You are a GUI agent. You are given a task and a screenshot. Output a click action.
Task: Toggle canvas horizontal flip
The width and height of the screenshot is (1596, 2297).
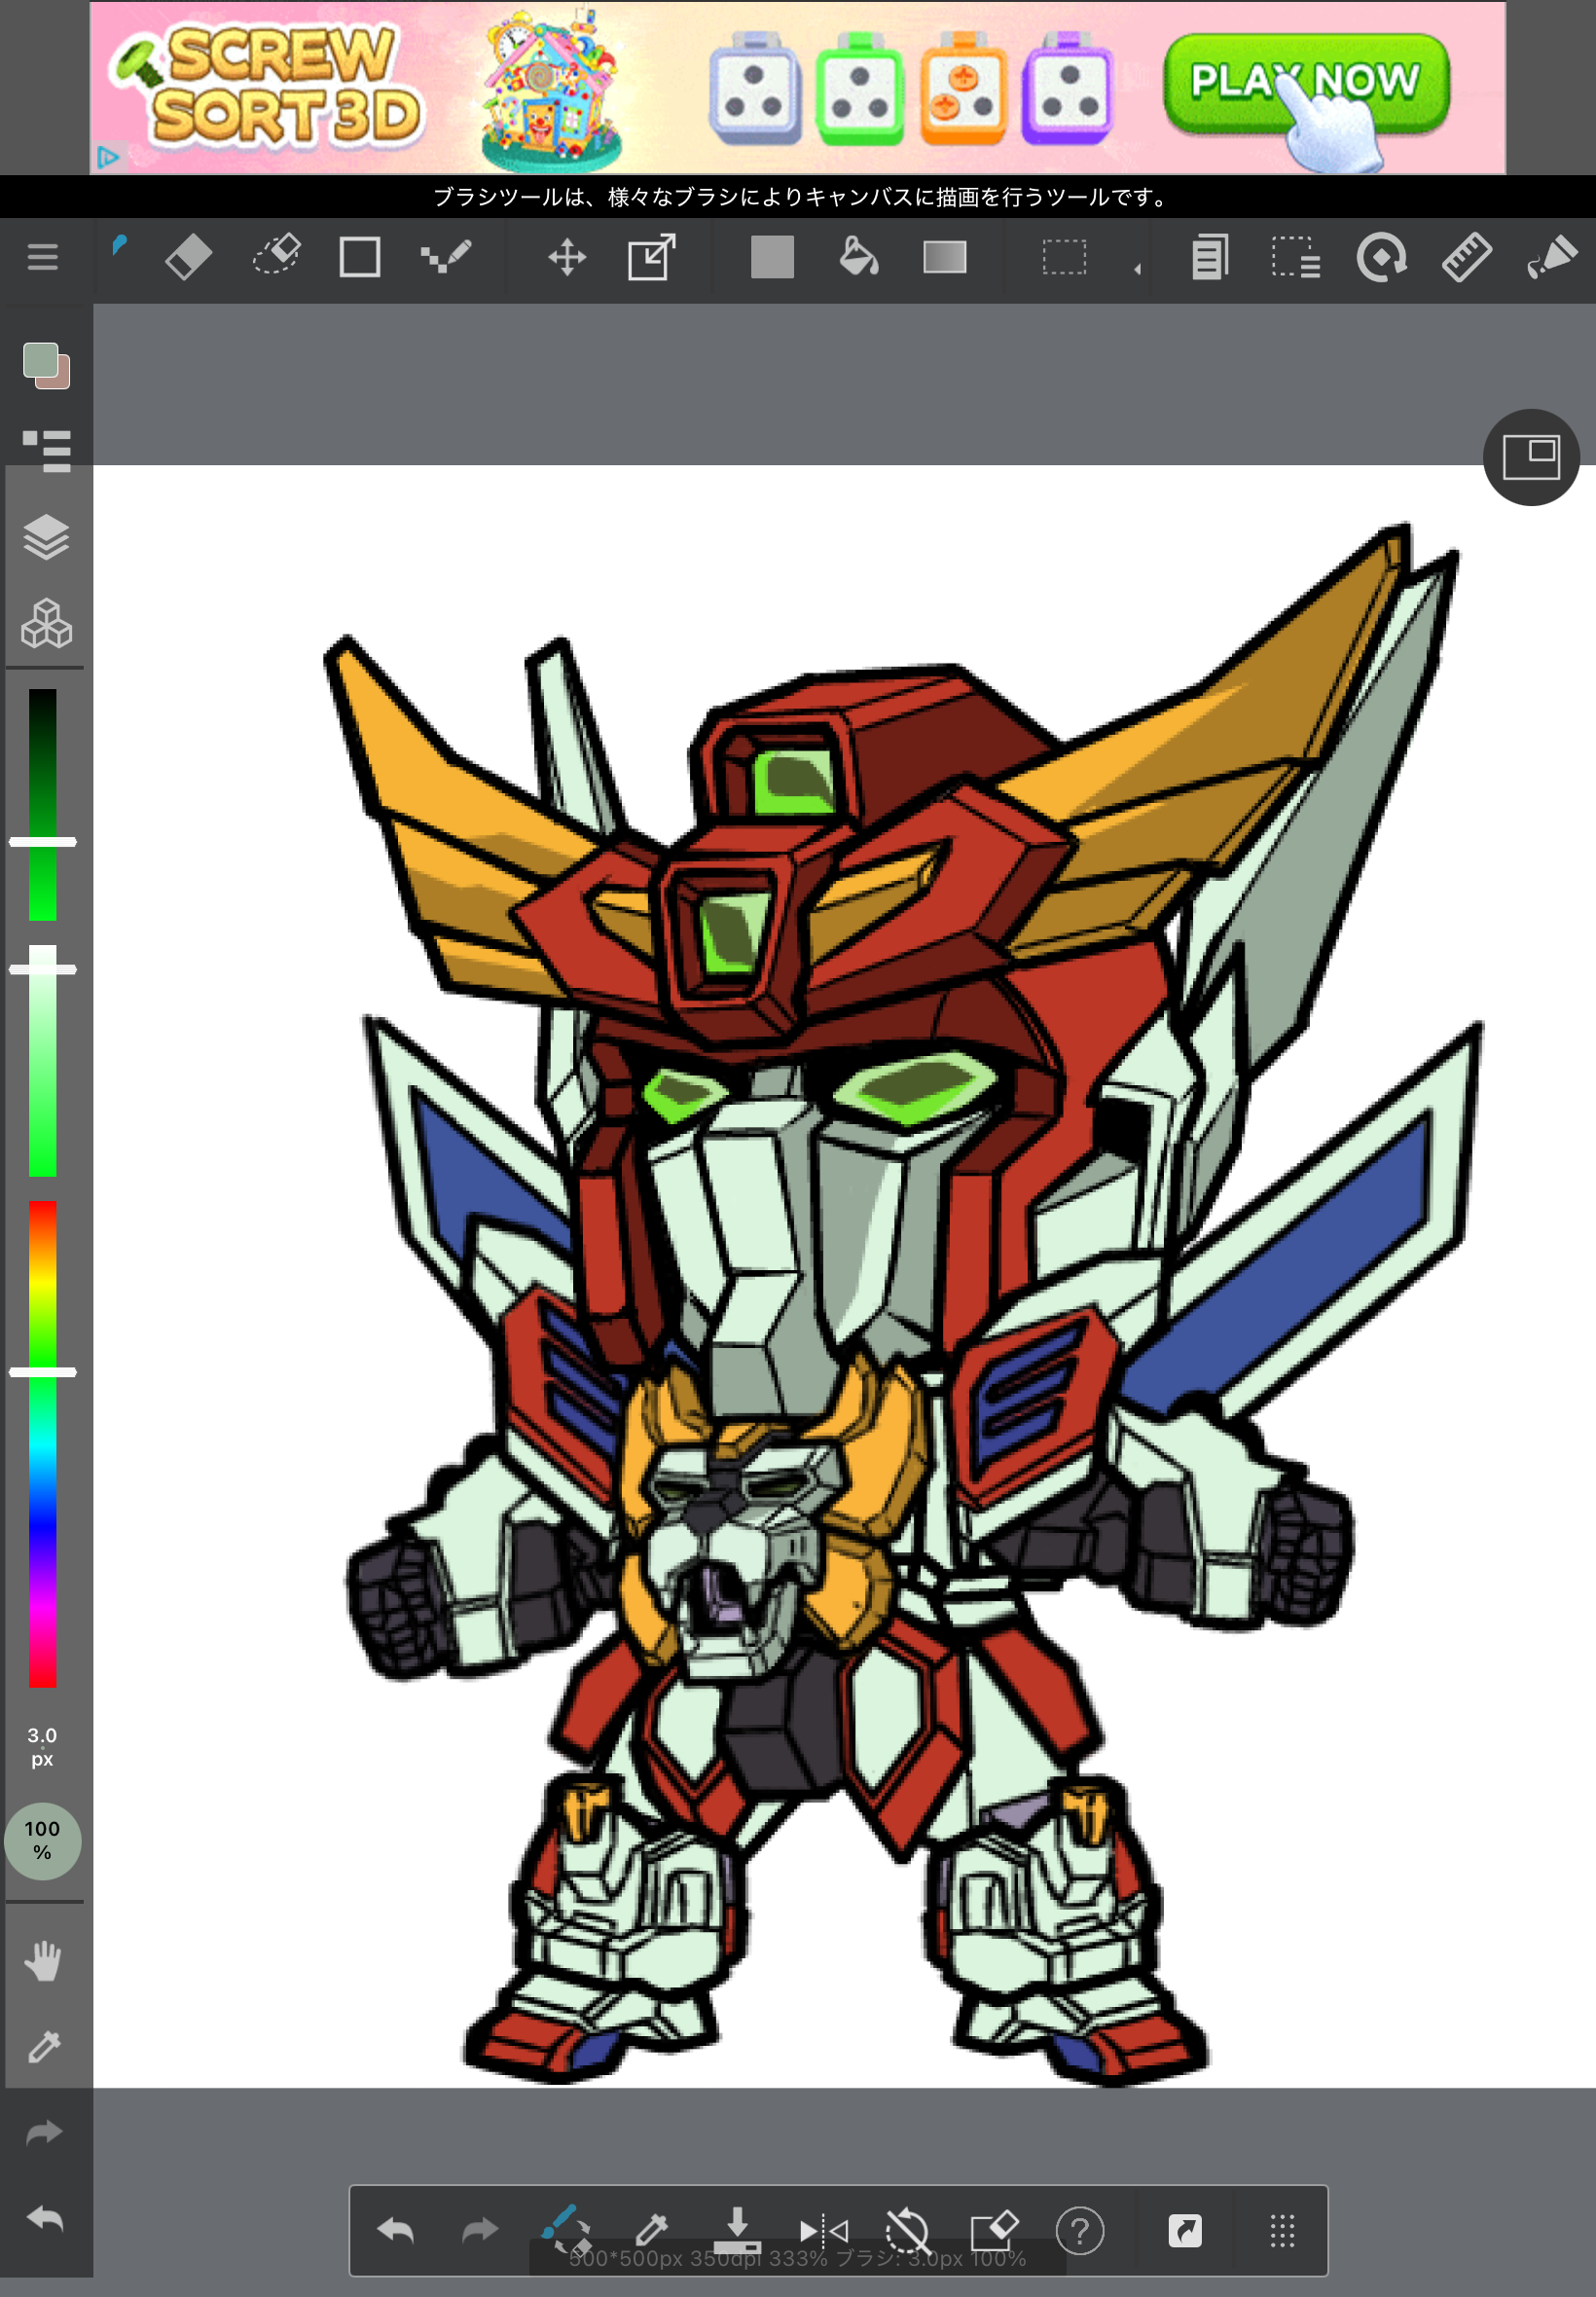(824, 2230)
